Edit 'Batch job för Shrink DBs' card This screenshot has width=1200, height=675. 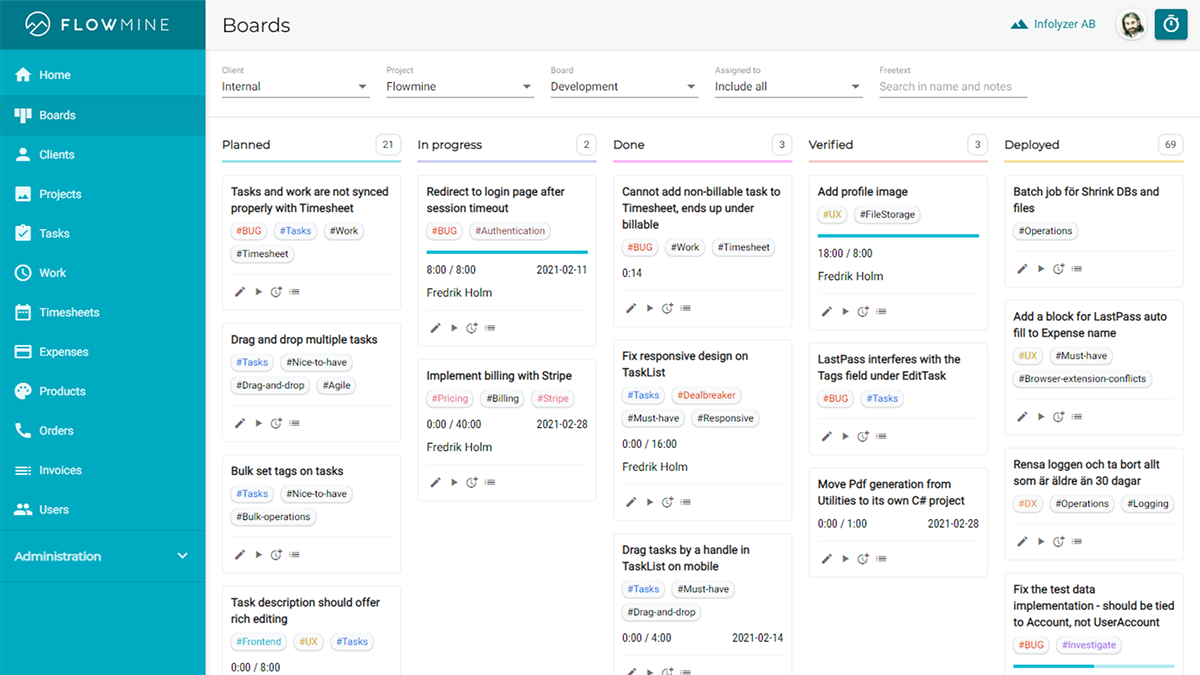[x=1022, y=269]
